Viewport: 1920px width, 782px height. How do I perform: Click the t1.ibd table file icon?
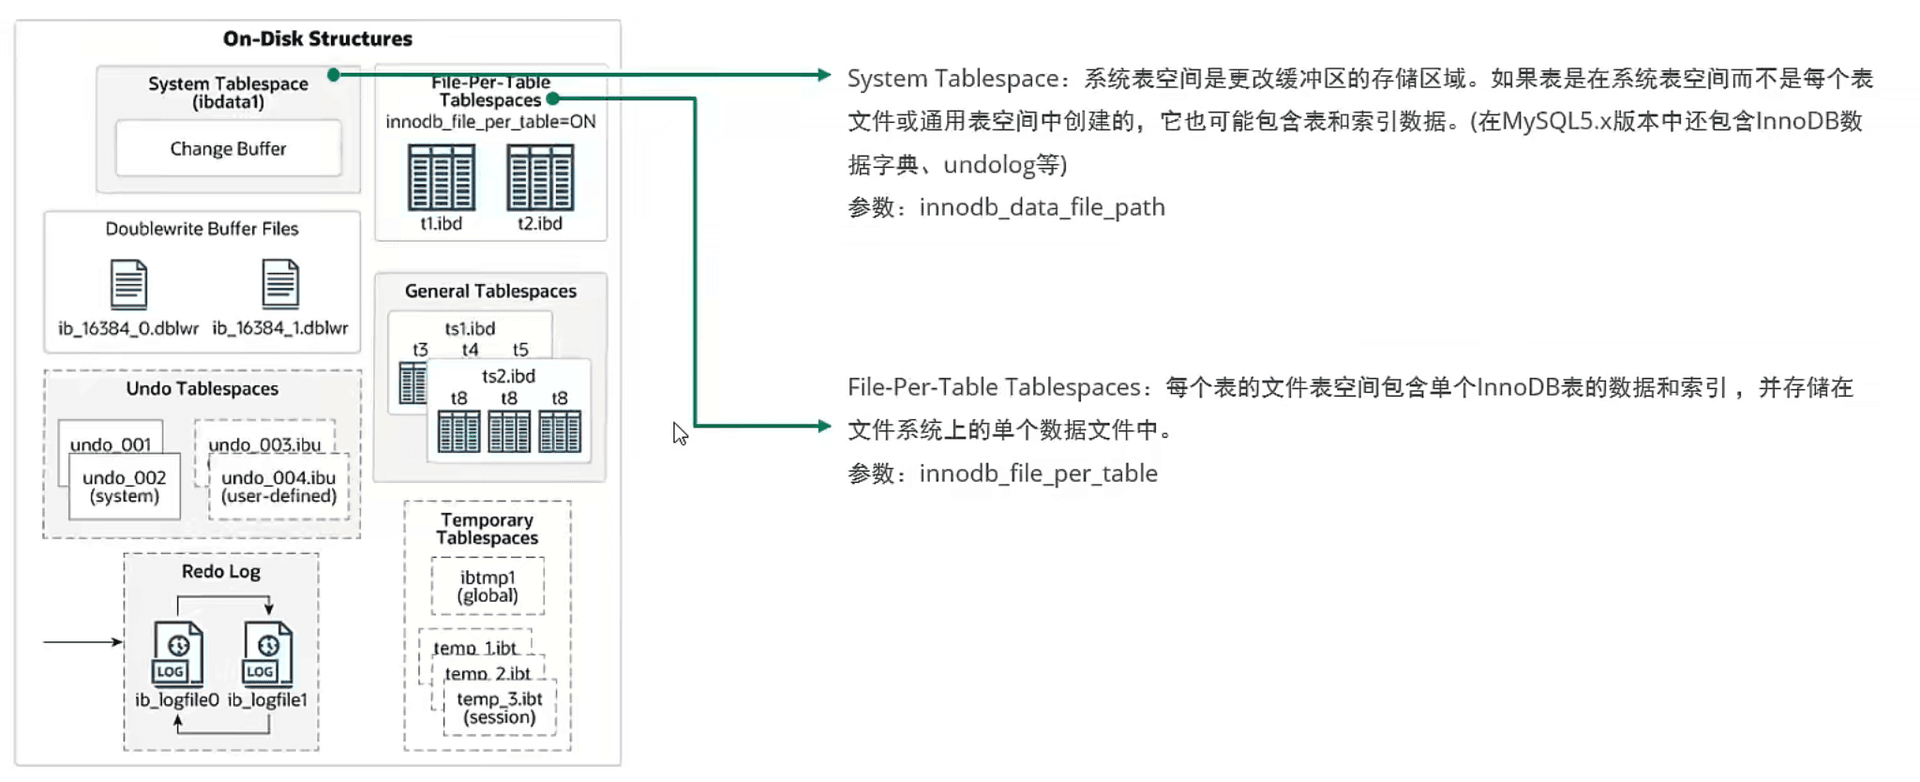pyautogui.click(x=441, y=177)
